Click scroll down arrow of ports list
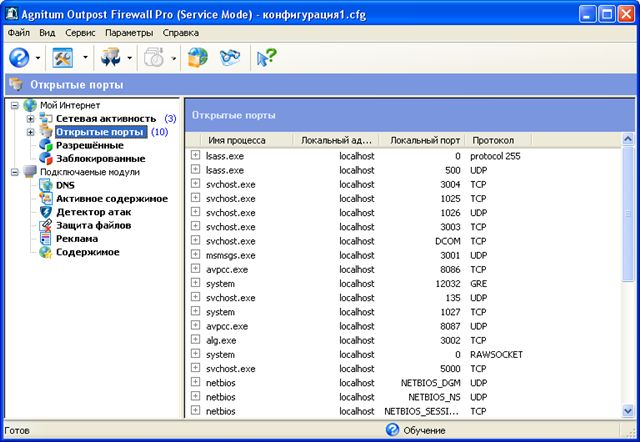This screenshot has height=442, width=640. 628,411
